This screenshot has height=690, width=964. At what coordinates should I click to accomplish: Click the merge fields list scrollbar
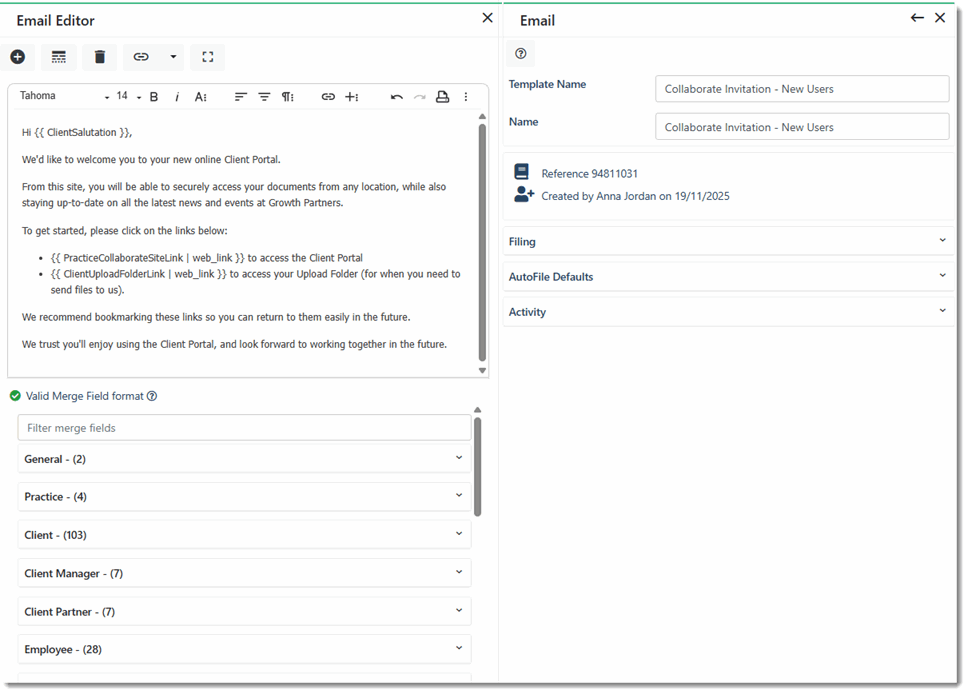[478, 467]
